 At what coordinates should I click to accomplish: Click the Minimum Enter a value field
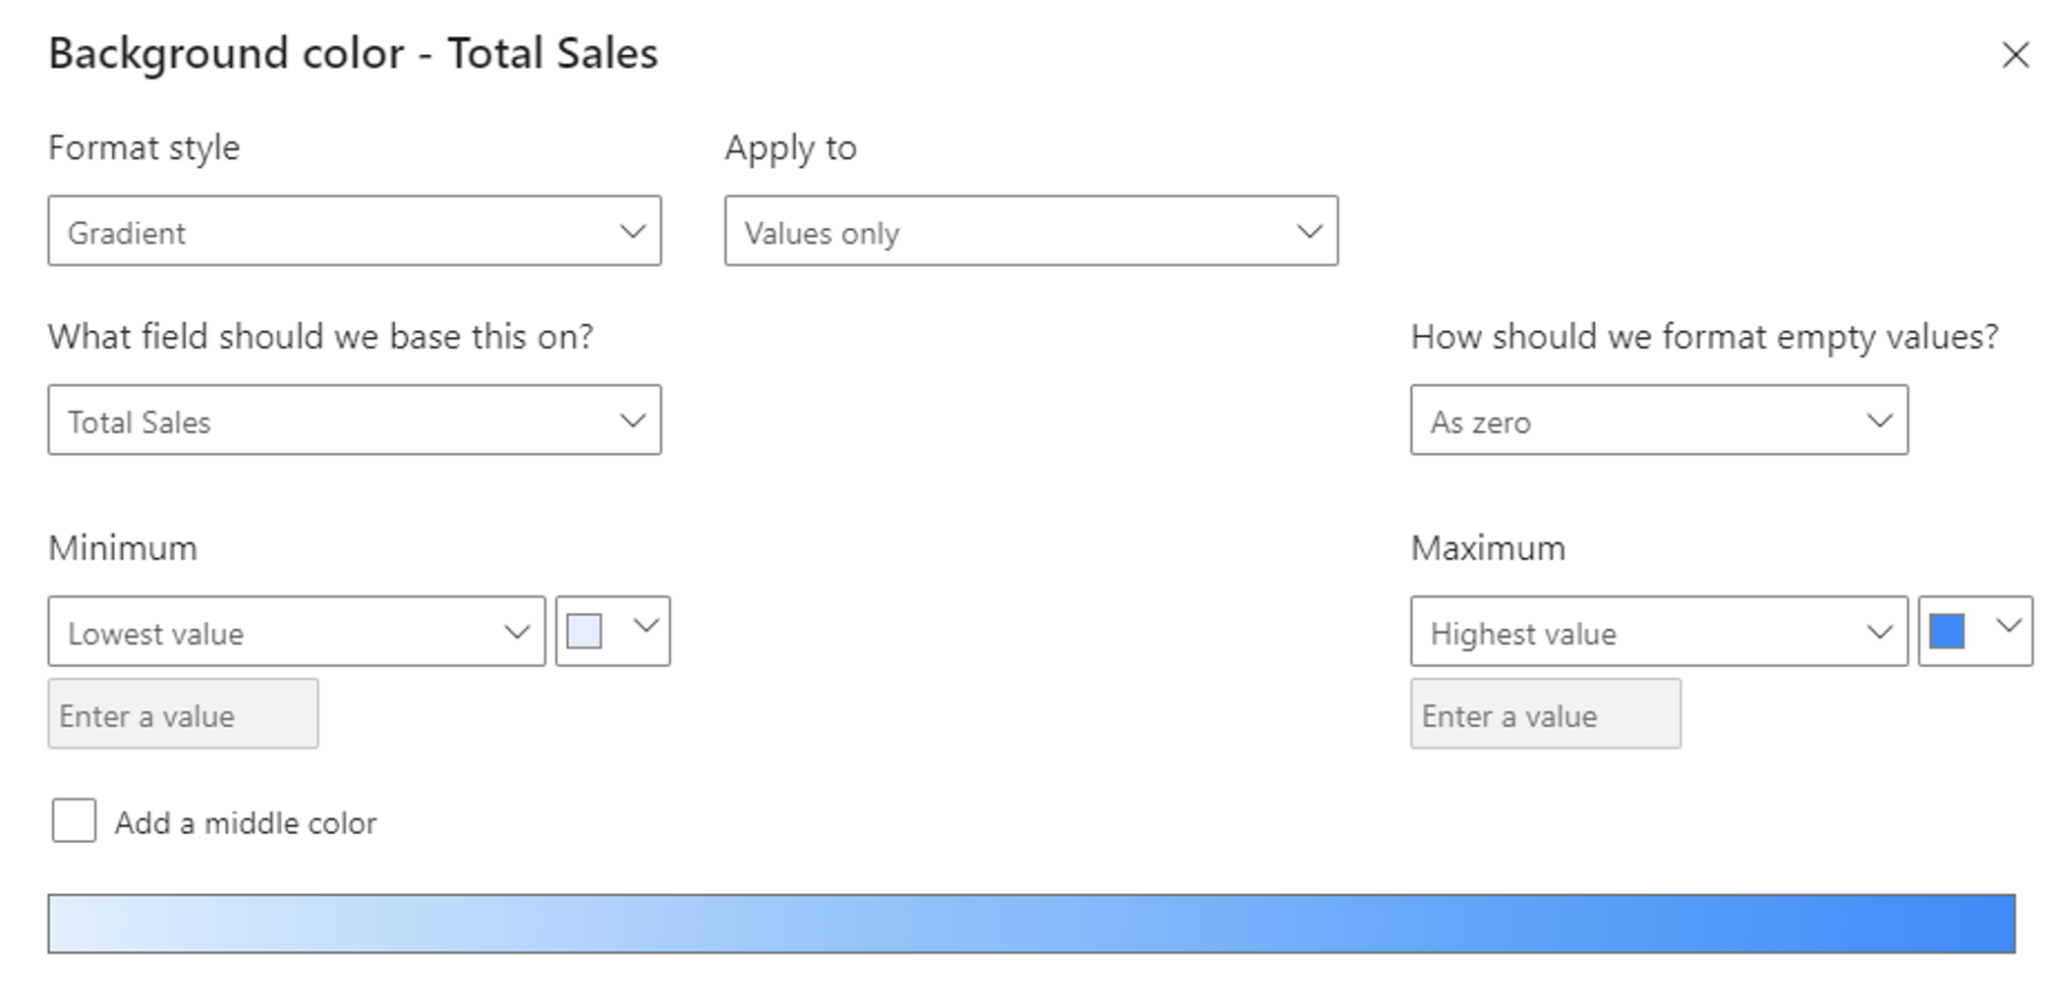click(183, 714)
